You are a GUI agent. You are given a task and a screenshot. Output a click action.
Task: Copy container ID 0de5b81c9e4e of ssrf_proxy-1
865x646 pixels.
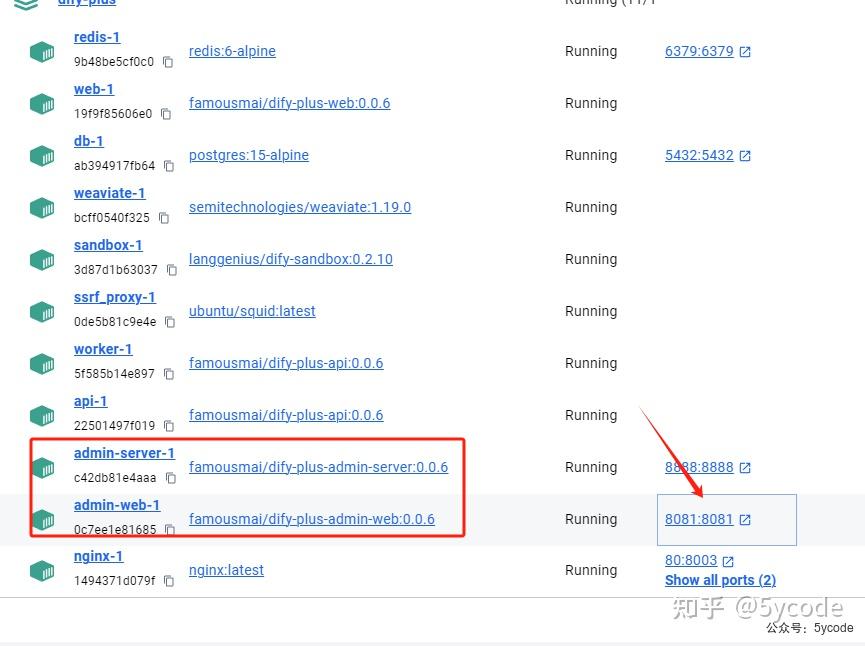pos(170,322)
